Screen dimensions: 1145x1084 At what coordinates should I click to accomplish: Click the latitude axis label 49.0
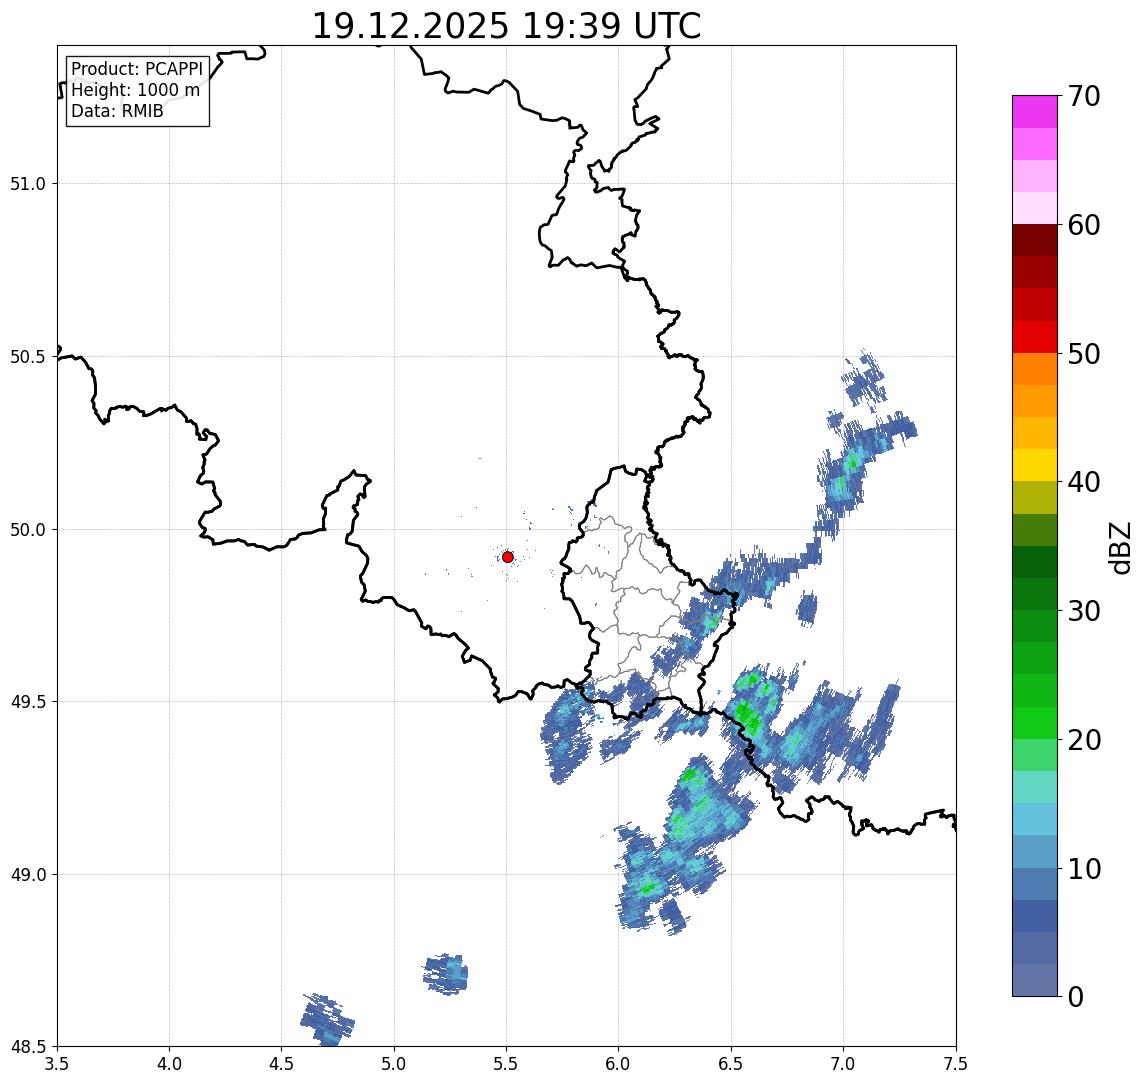(x=28, y=874)
